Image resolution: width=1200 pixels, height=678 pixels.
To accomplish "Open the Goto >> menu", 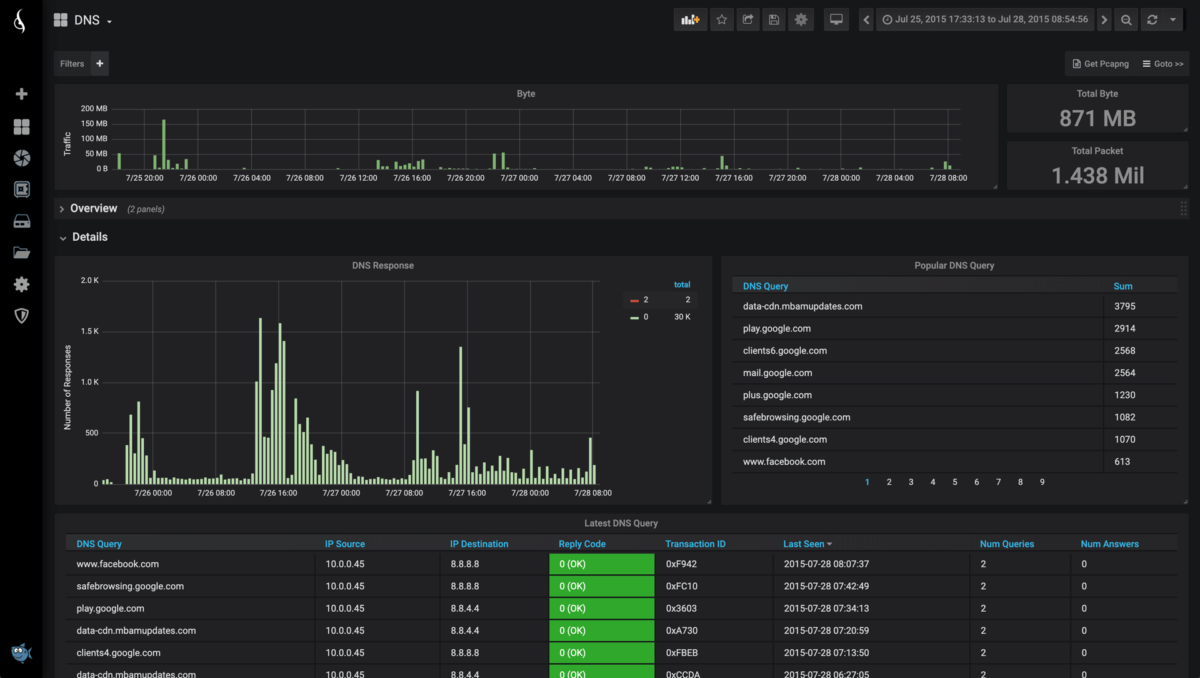I will click(1163, 64).
